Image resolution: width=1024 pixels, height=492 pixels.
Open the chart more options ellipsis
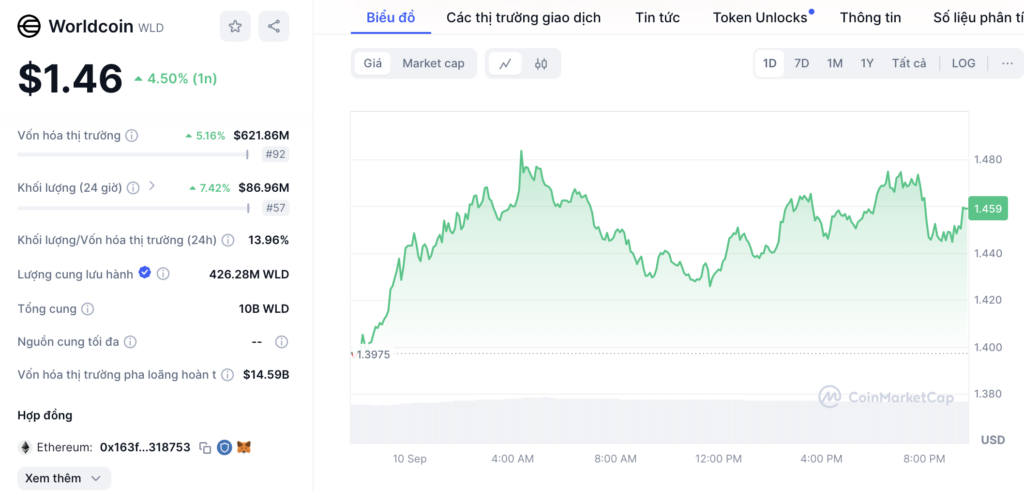click(x=1008, y=63)
